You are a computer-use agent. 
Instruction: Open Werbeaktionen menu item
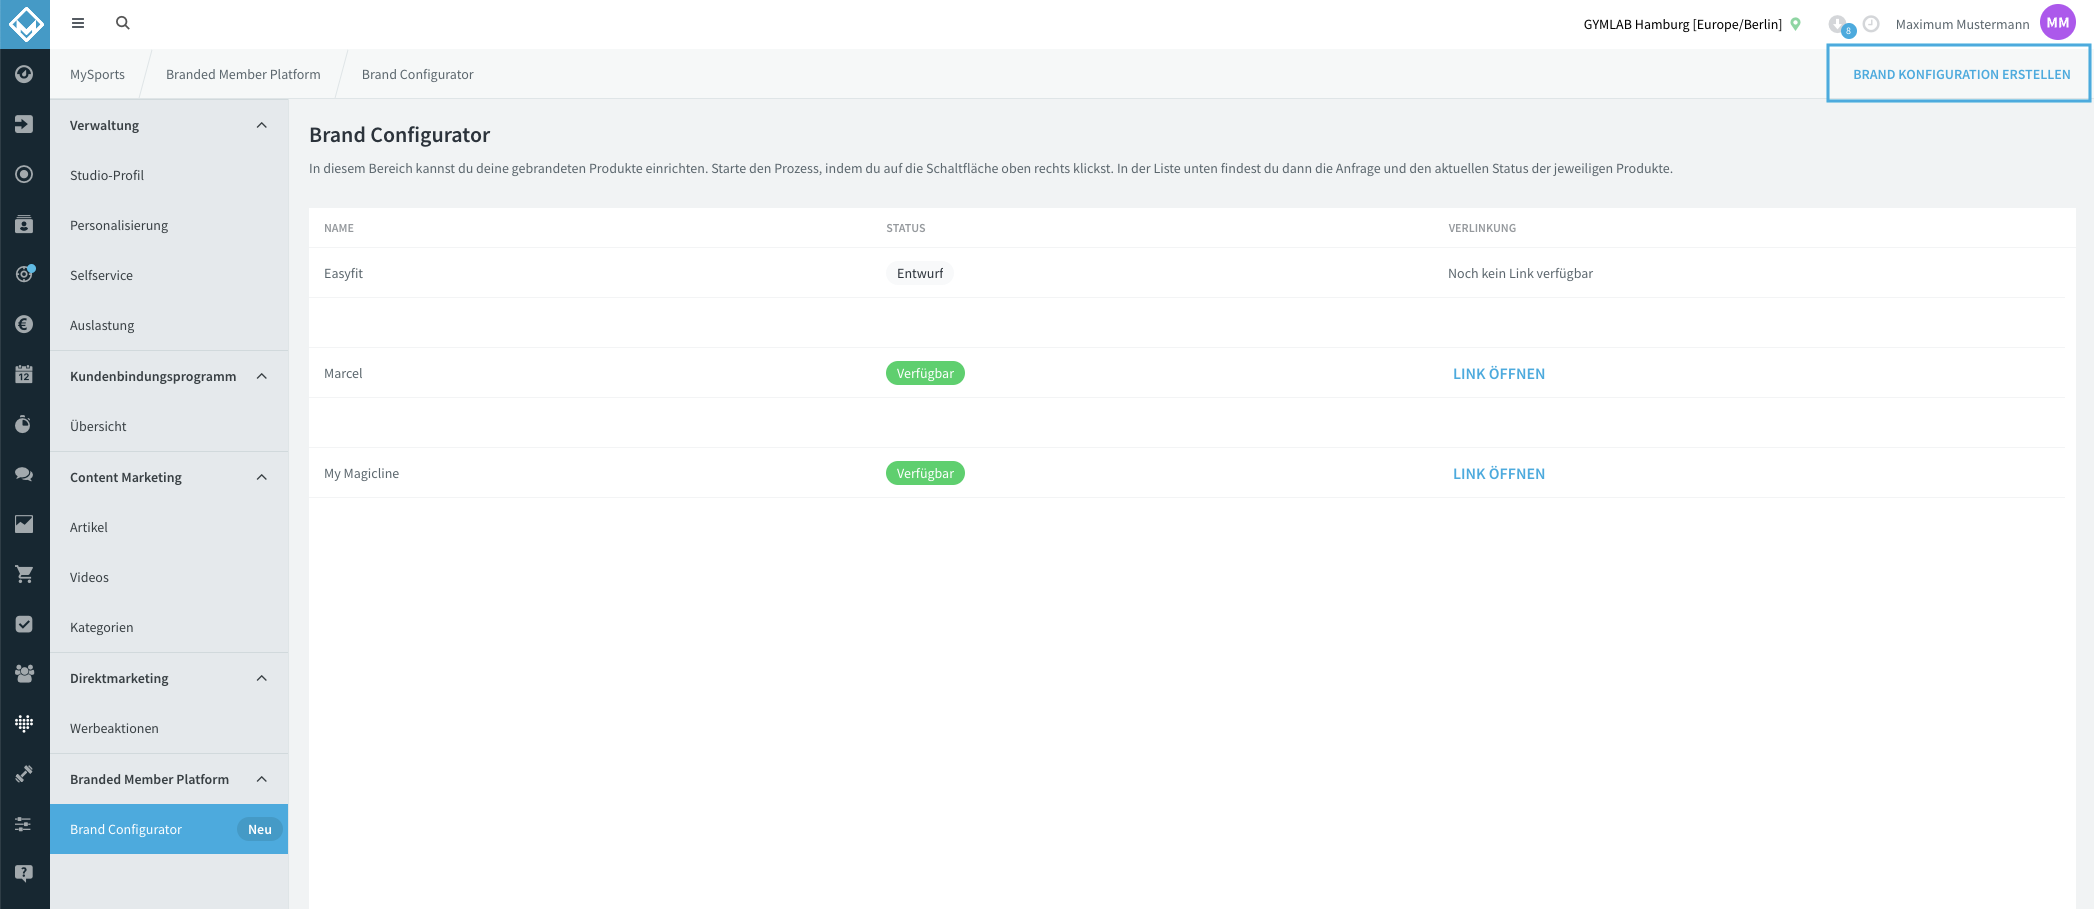point(169,728)
